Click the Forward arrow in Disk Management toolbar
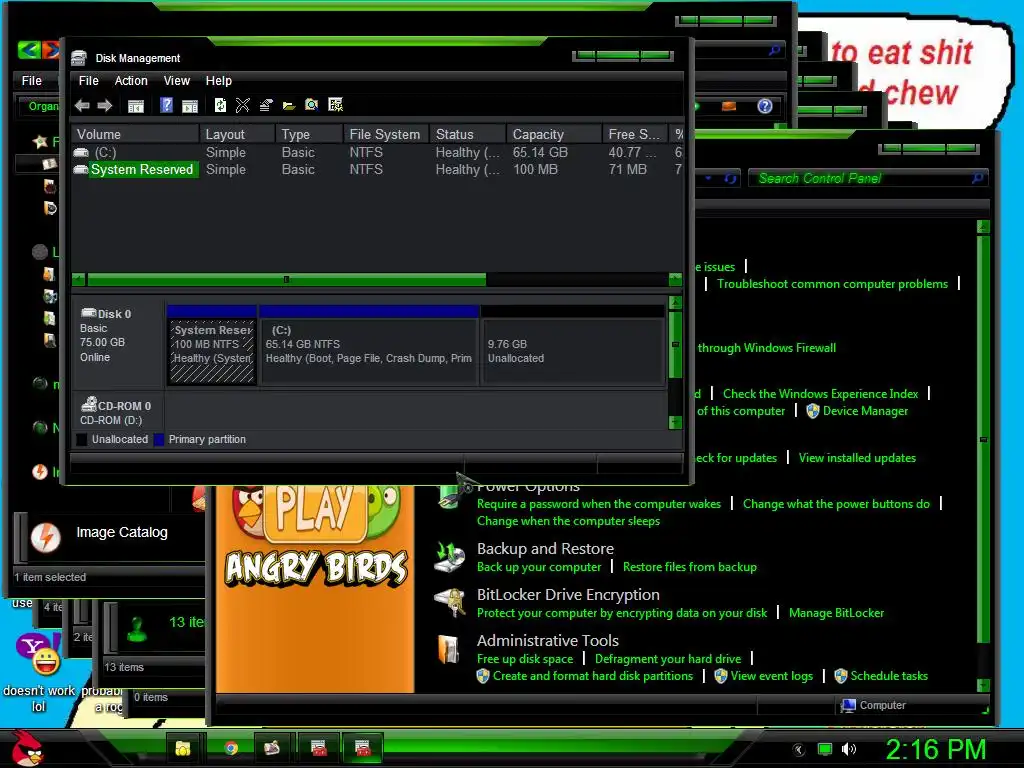Image resolution: width=1024 pixels, height=768 pixels. 104,105
